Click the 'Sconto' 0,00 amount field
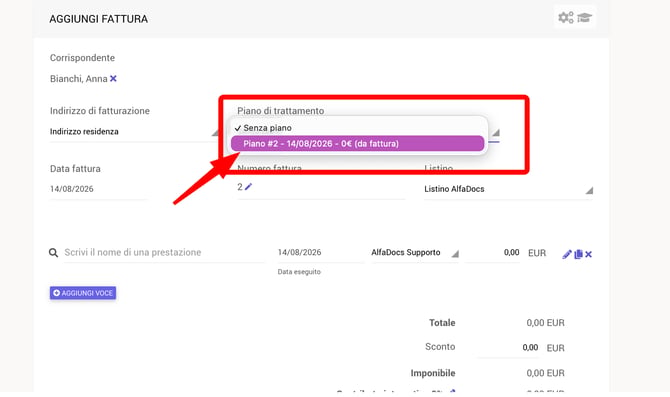 (x=508, y=347)
